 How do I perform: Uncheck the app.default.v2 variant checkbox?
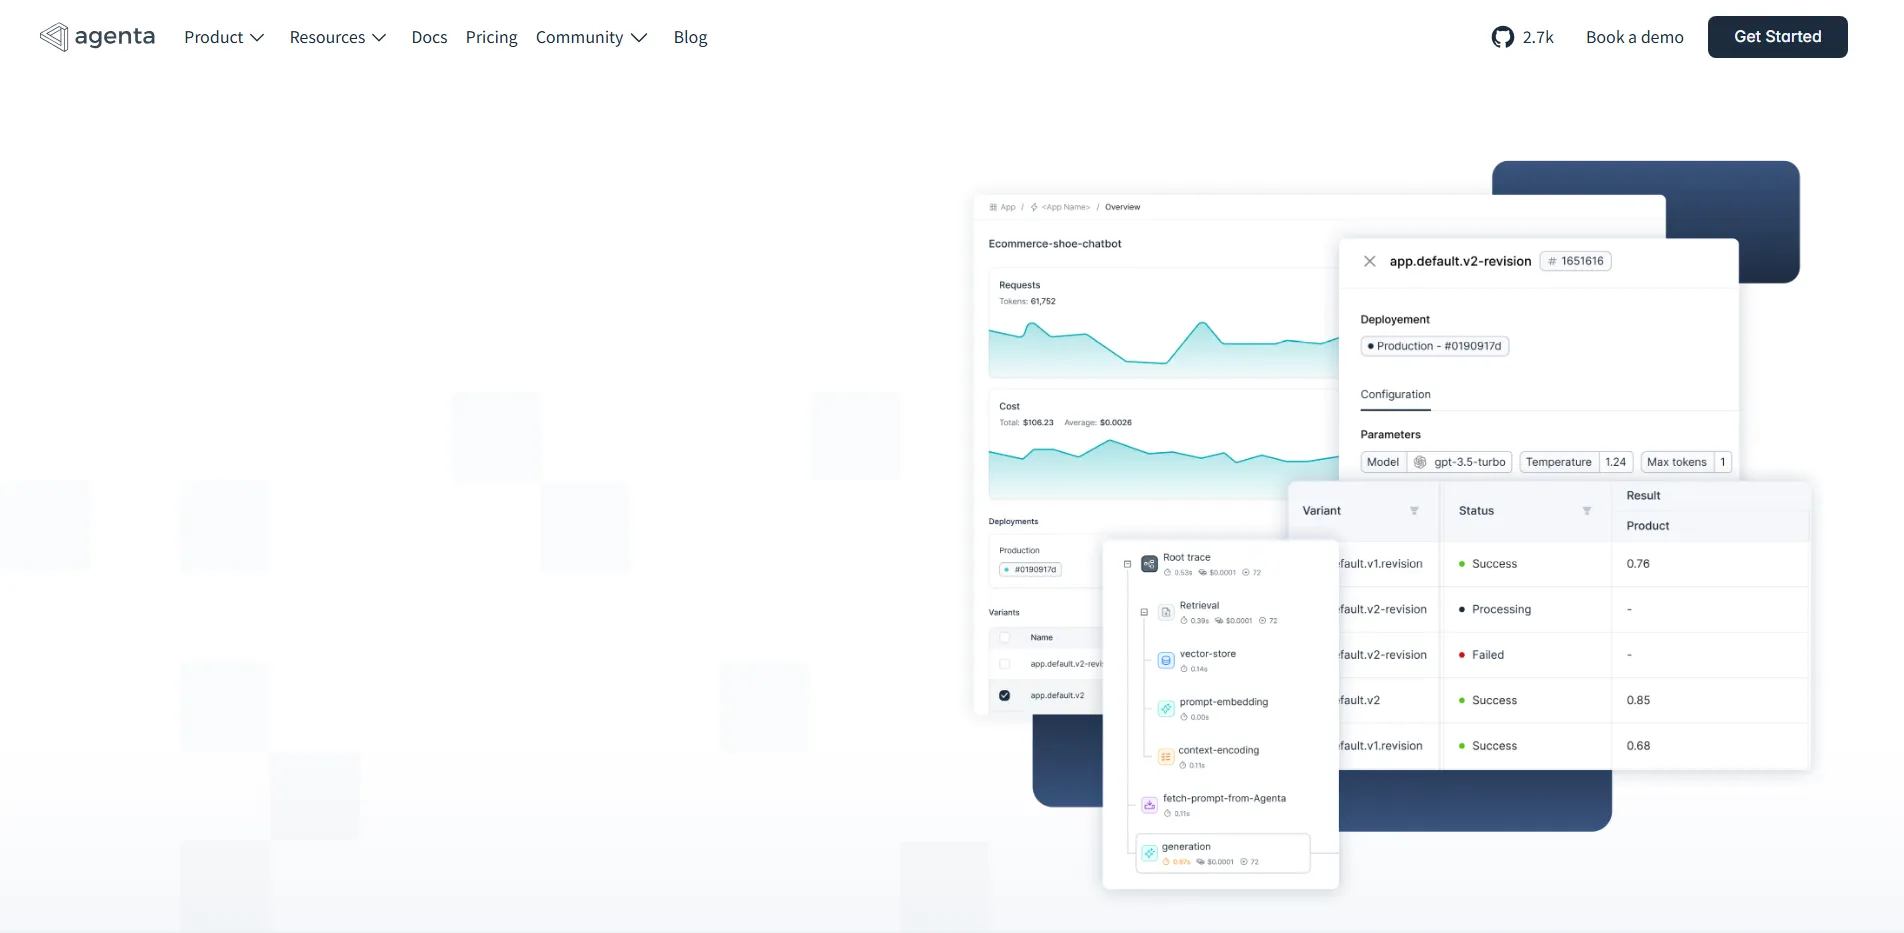(1005, 695)
